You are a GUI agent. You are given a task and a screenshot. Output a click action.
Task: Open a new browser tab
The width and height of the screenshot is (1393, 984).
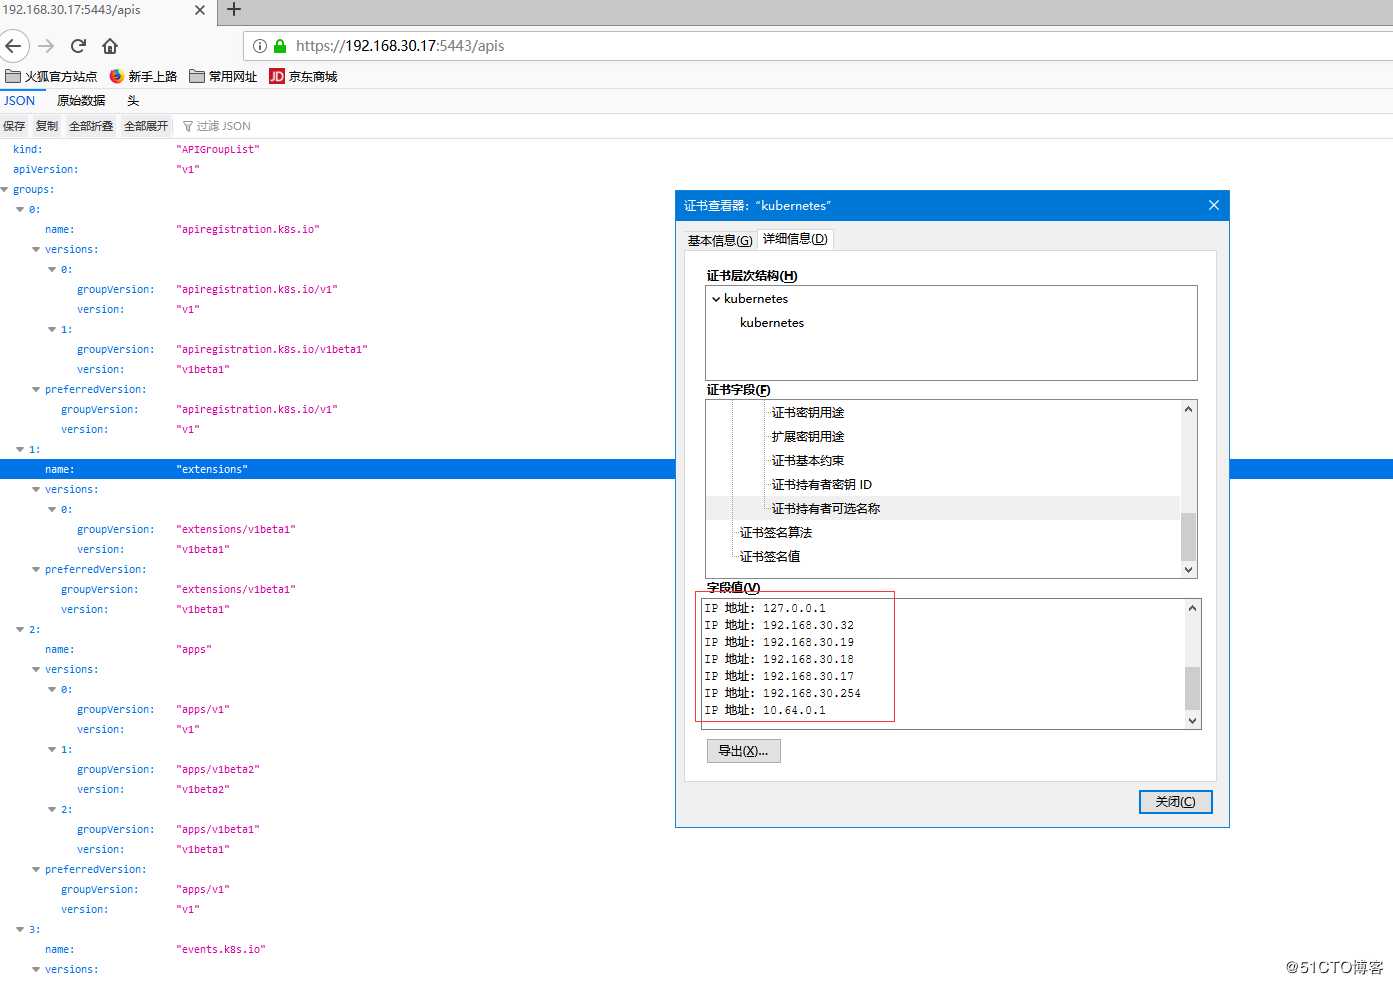point(234,10)
